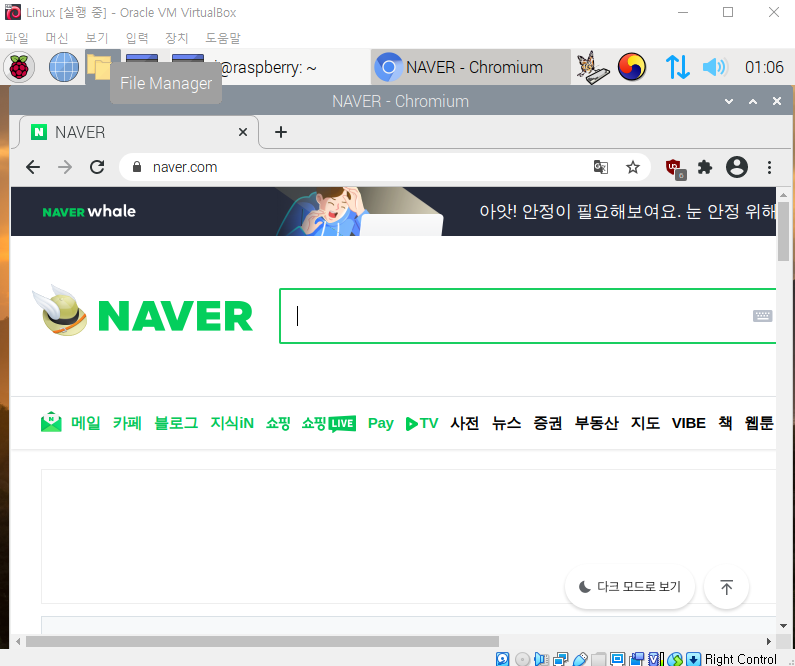The width and height of the screenshot is (795, 666).
Task: Click VirtualBox shared folders status icon
Action: coord(598,659)
